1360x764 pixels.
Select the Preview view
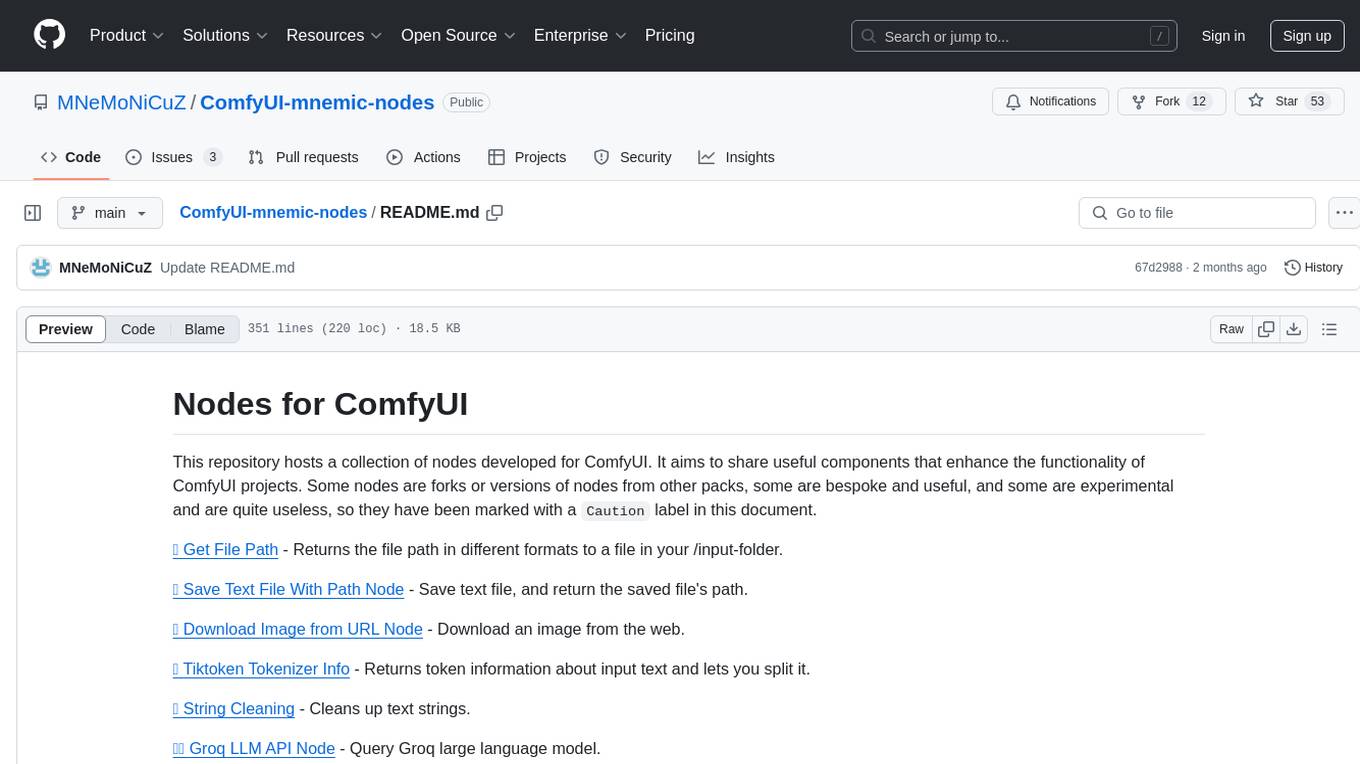click(x=66, y=329)
